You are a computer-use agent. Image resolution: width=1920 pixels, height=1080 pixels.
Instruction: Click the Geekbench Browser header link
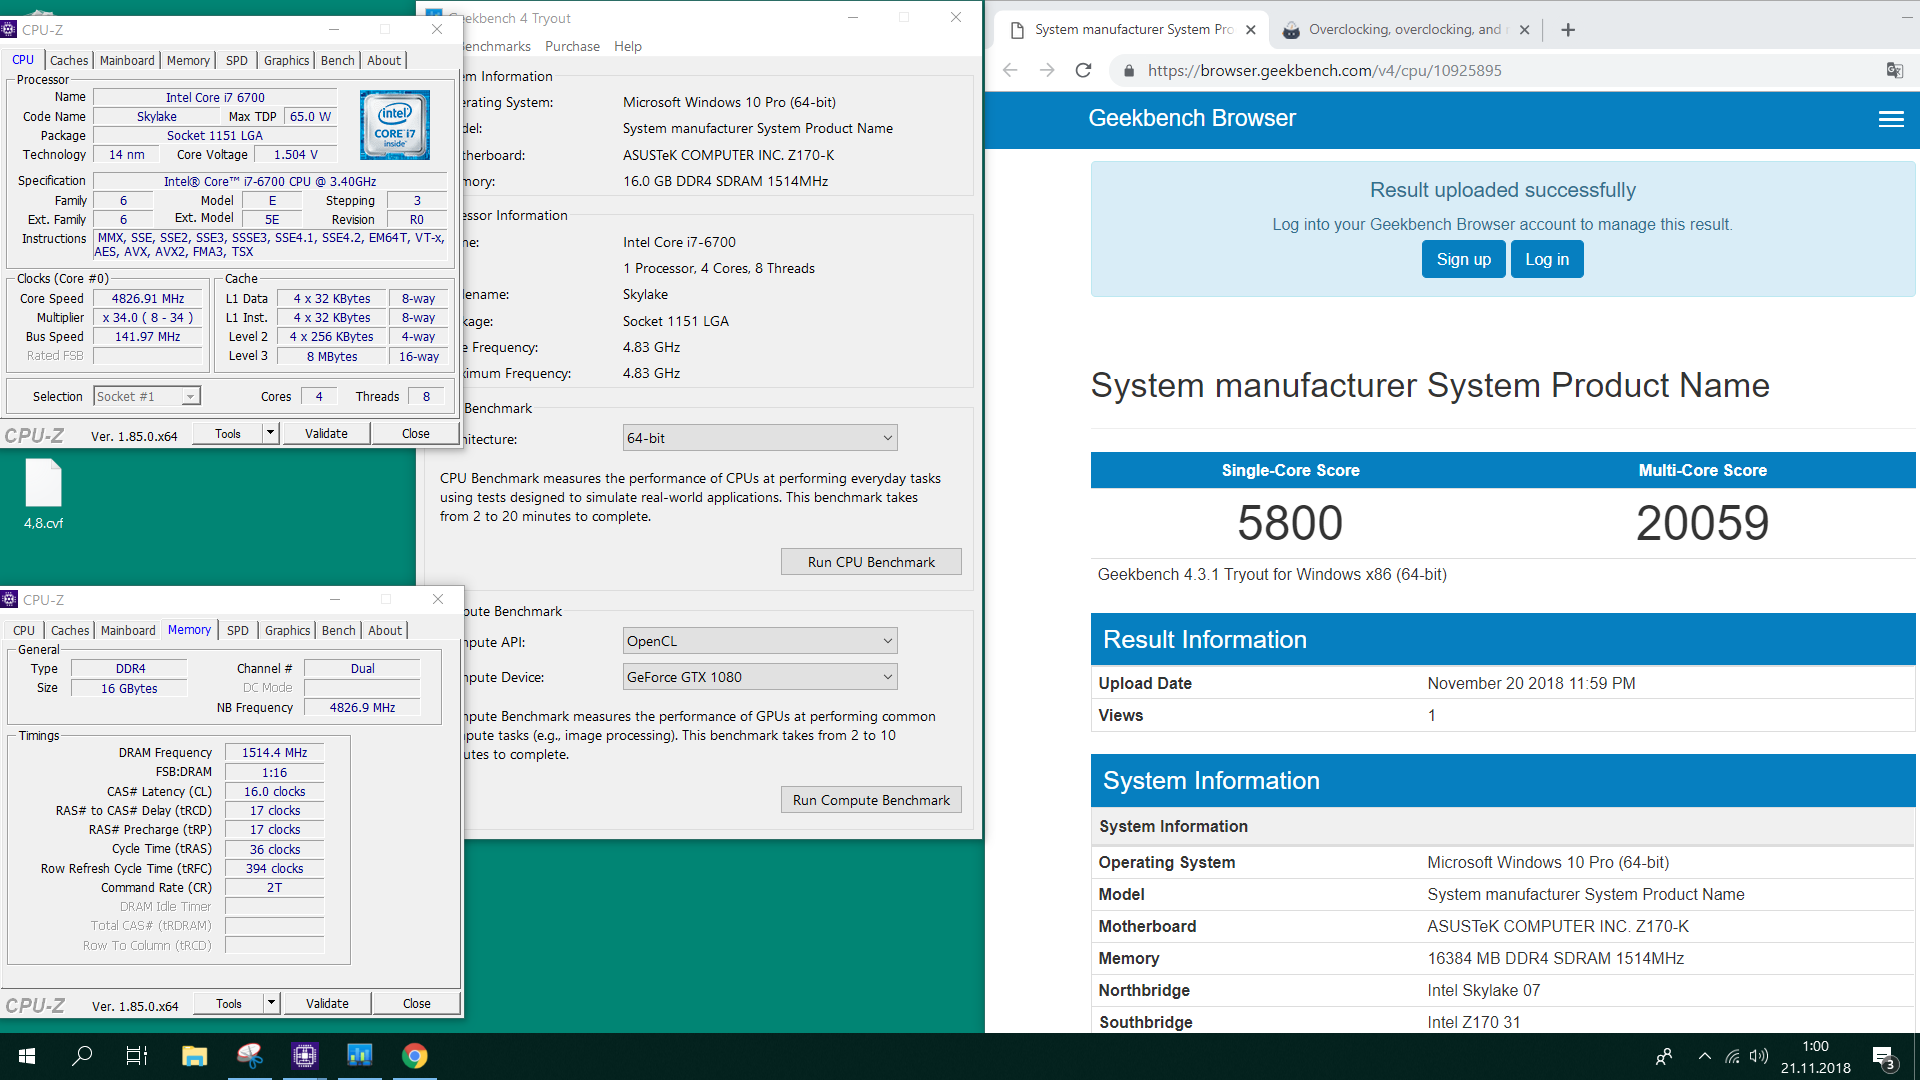point(1192,118)
